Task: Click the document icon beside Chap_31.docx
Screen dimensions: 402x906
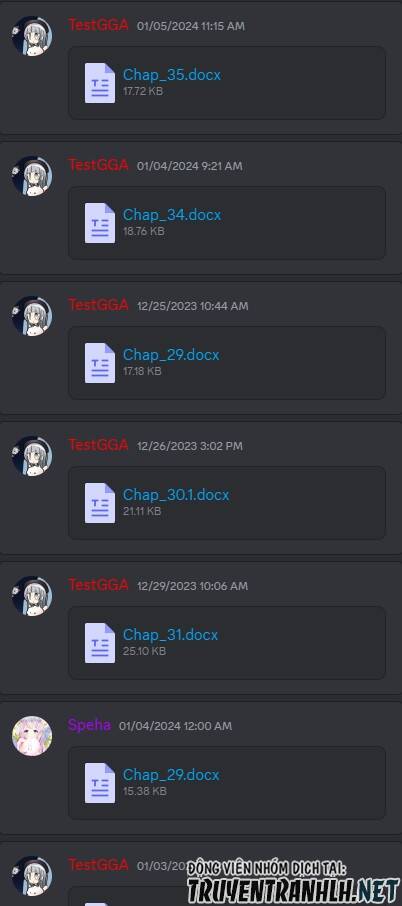Action: click(x=100, y=643)
